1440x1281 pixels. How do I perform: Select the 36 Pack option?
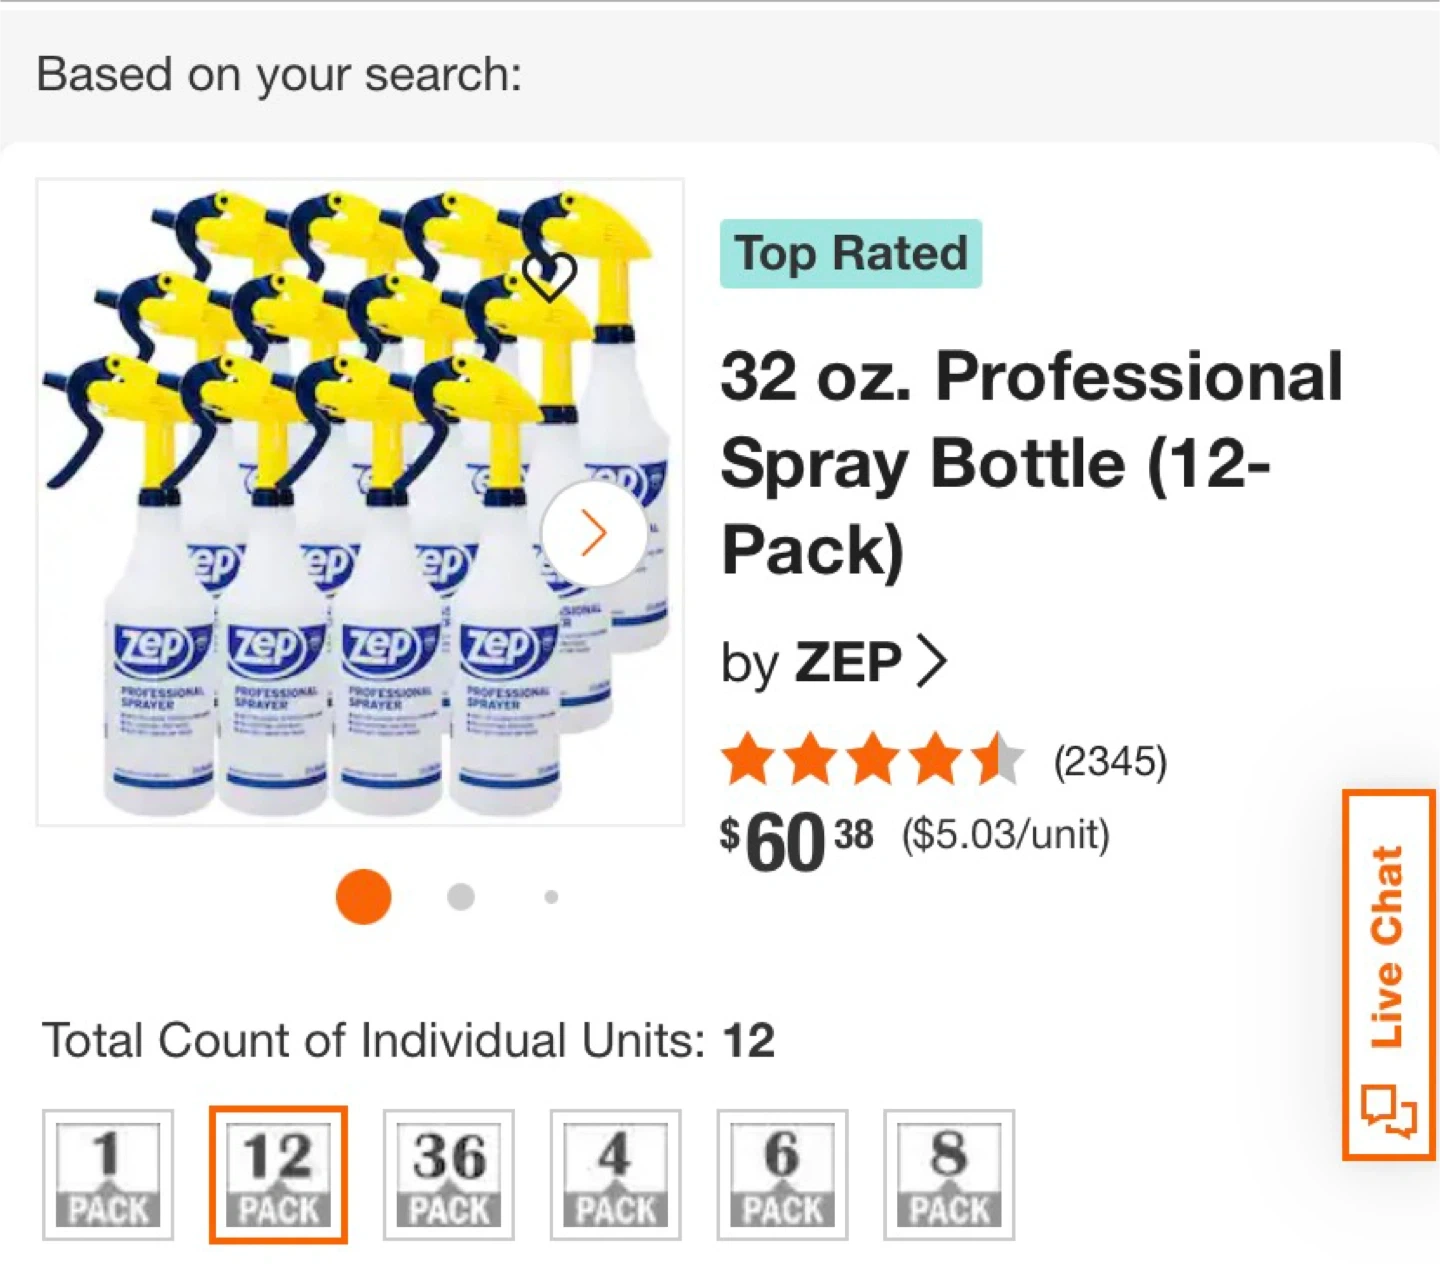[449, 1175]
